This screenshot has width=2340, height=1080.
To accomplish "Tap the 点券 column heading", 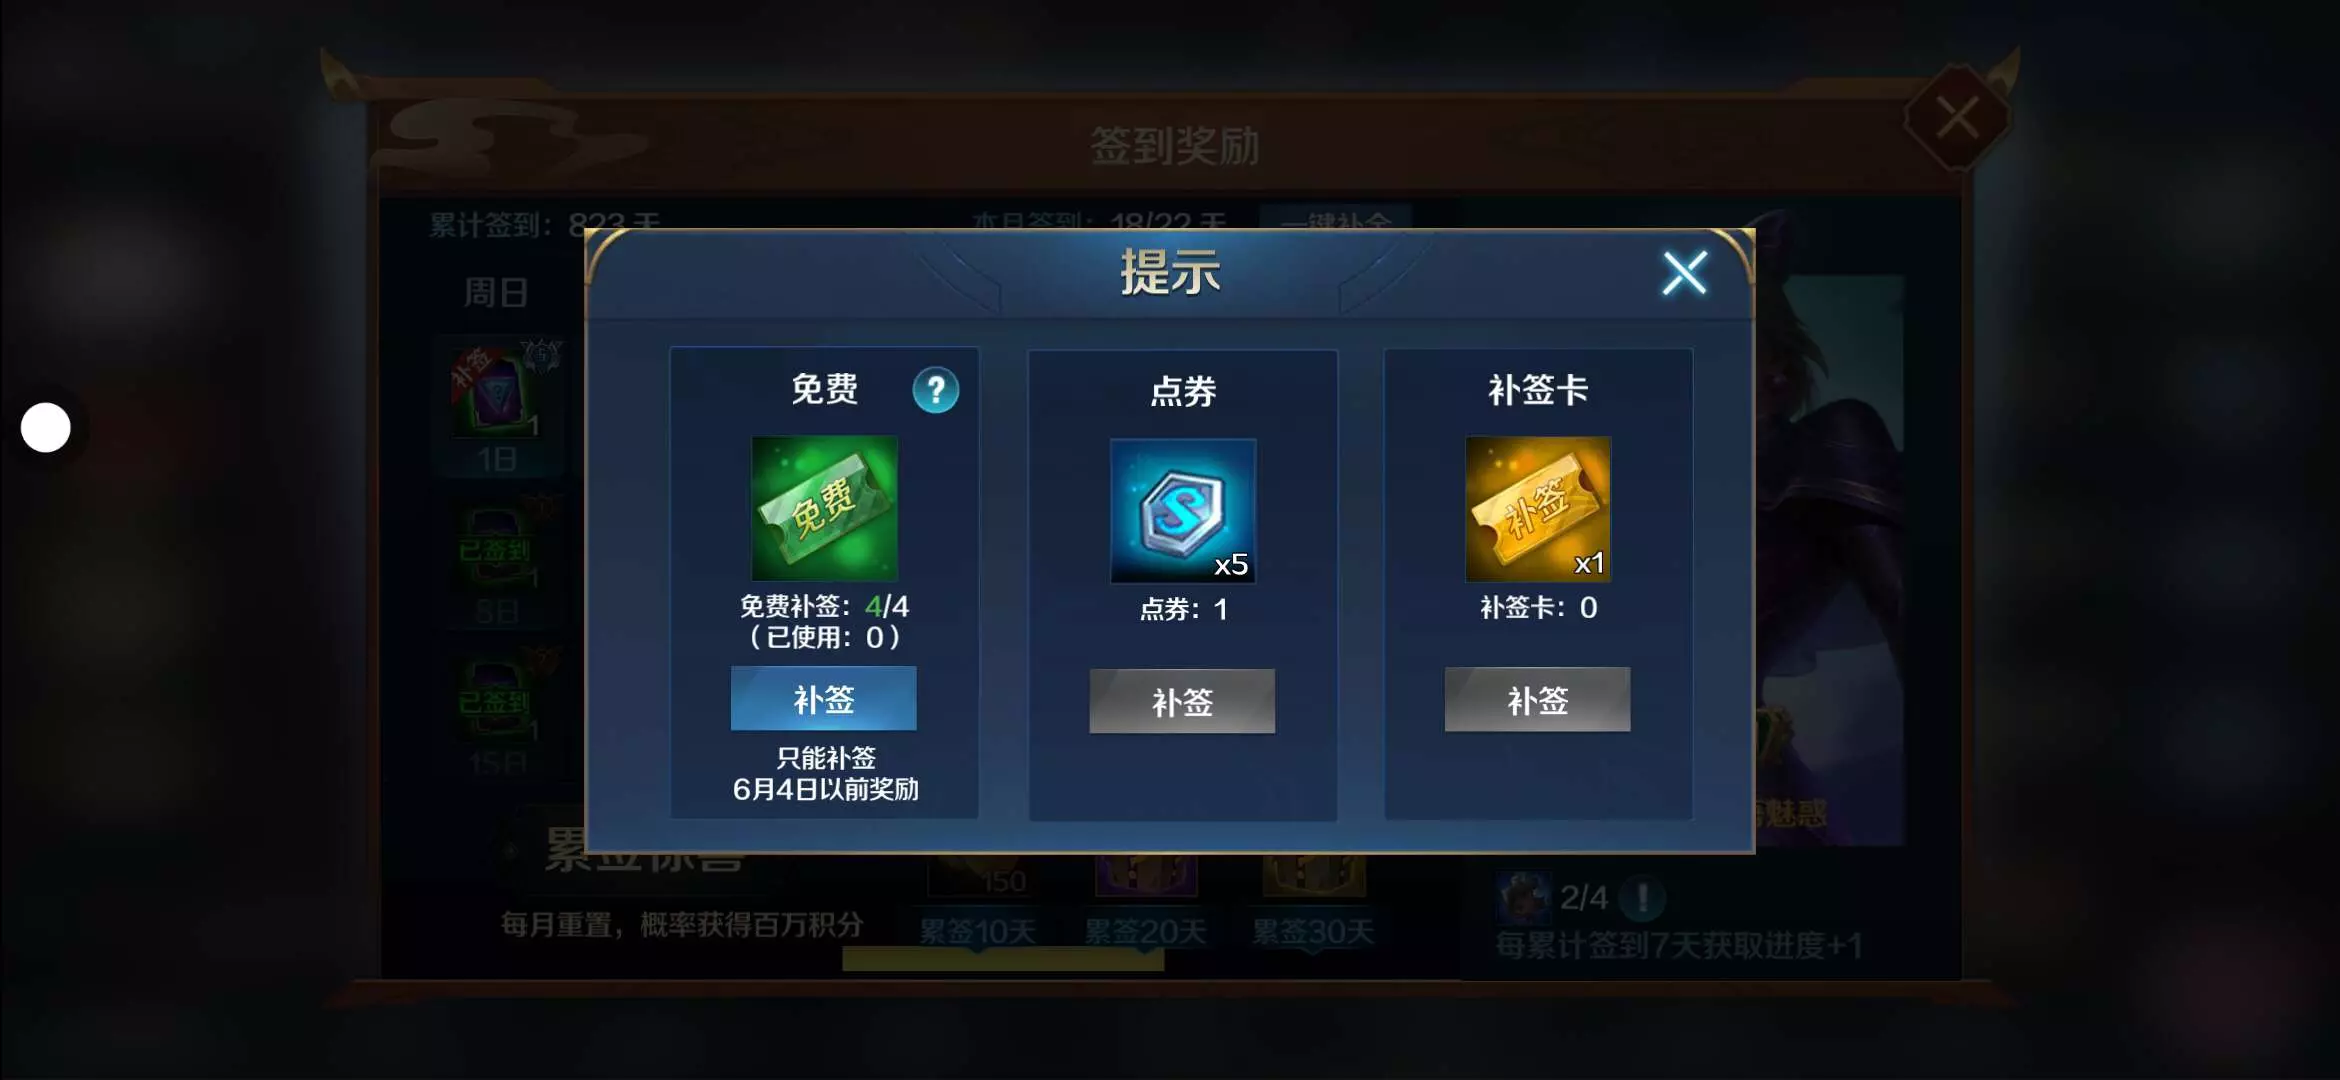I will [1182, 391].
